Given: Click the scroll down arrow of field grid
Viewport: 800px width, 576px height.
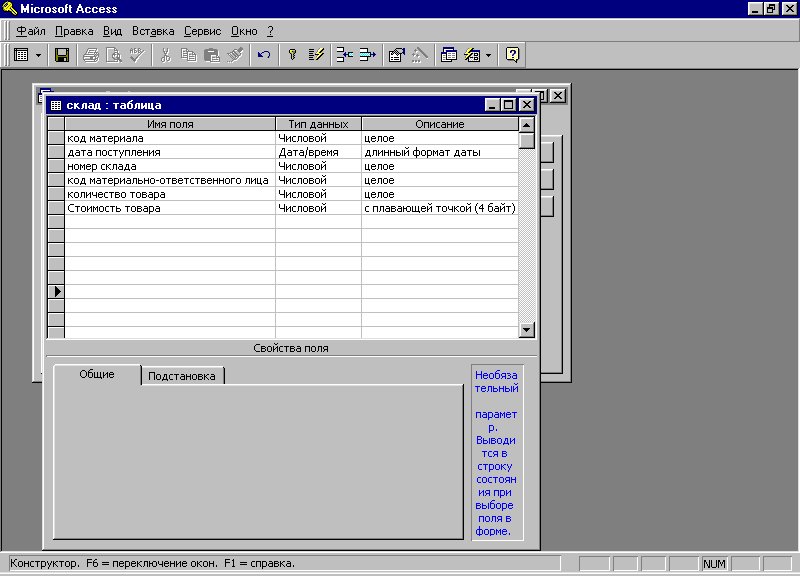Looking at the screenshot, I should pyautogui.click(x=527, y=330).
